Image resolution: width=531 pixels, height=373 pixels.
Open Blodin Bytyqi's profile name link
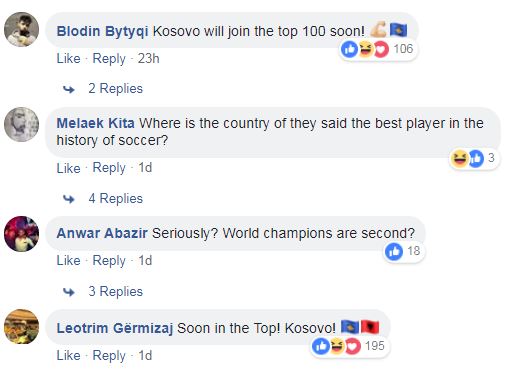[102, 31]
